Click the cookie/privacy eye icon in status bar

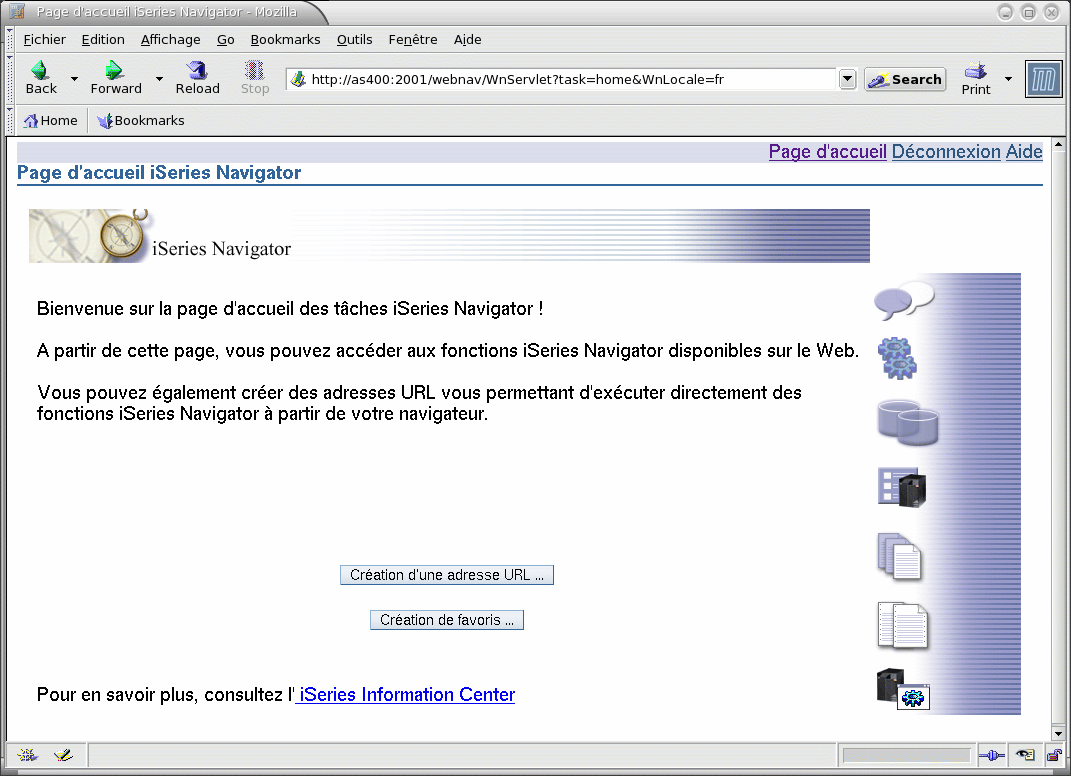[x=1025, y=755]
